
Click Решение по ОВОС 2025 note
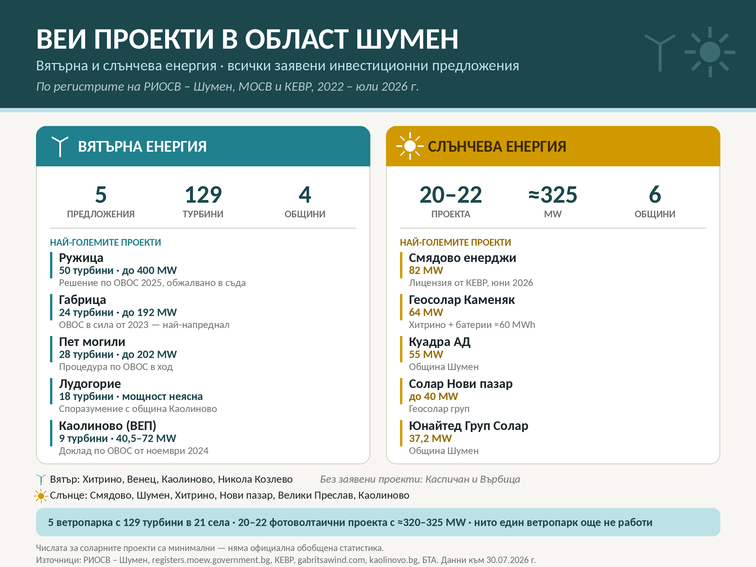152,283
